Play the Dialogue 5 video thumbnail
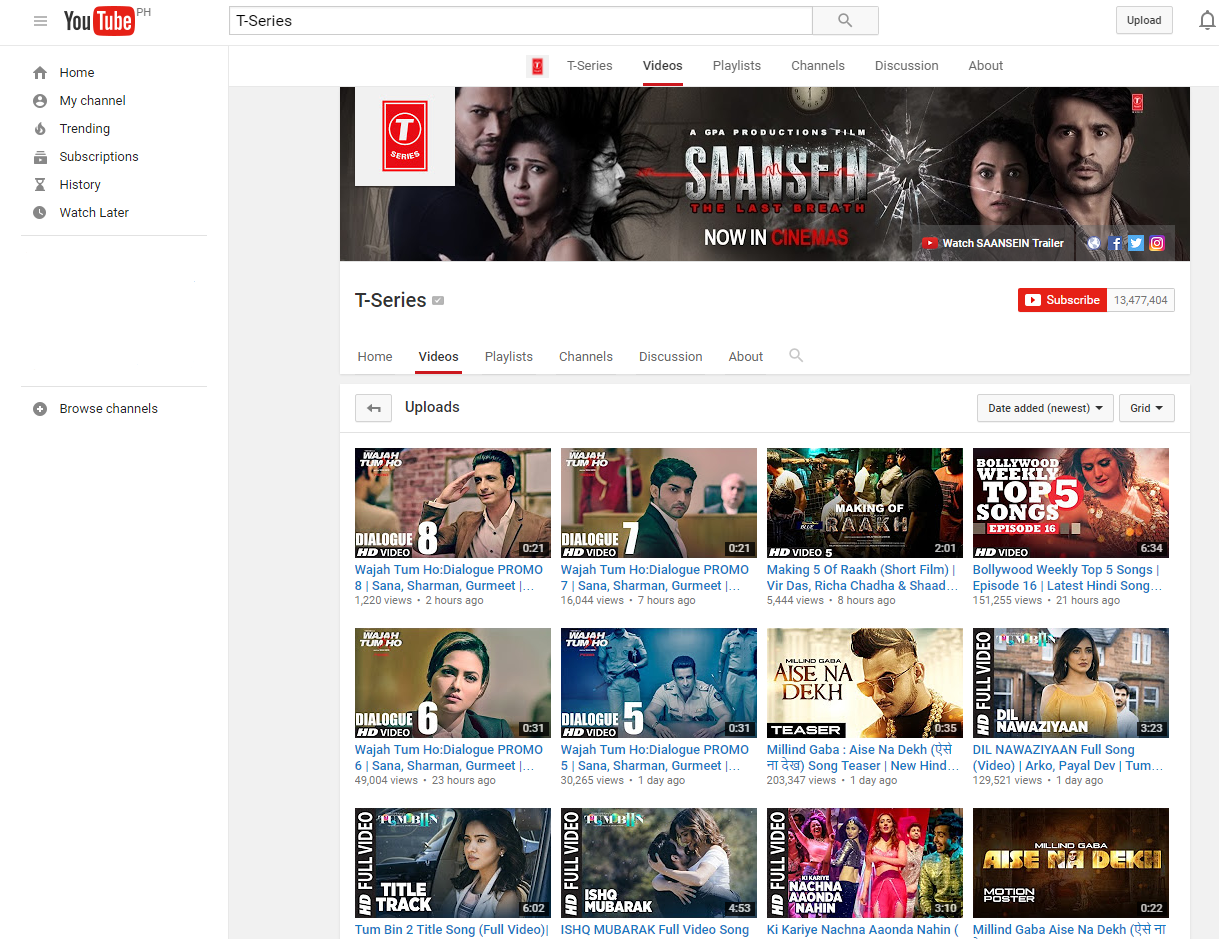The height and width of the screenshot is (939, 1219). (x=659, y=683)
